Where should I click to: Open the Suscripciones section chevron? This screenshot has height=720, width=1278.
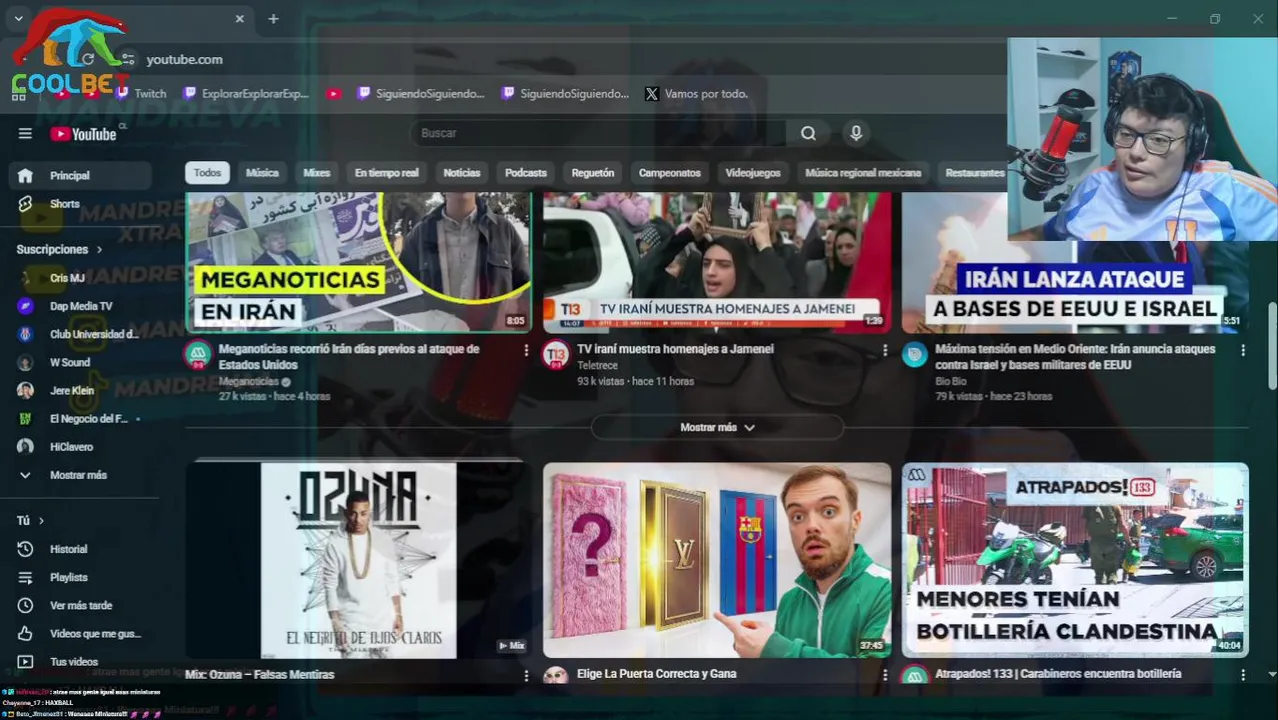98,249
